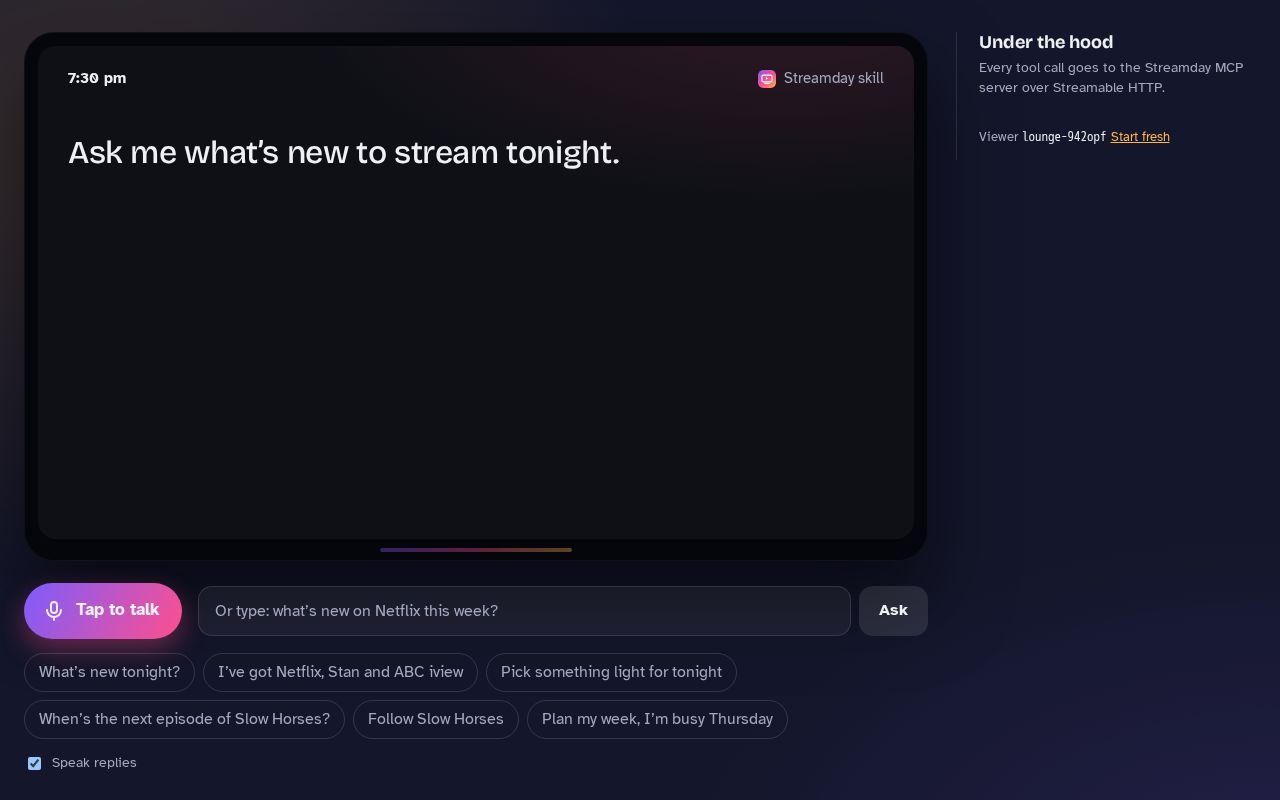
Task: Click the Streamday skill label text
Action: pyautogui.click(x=834, y=78)
